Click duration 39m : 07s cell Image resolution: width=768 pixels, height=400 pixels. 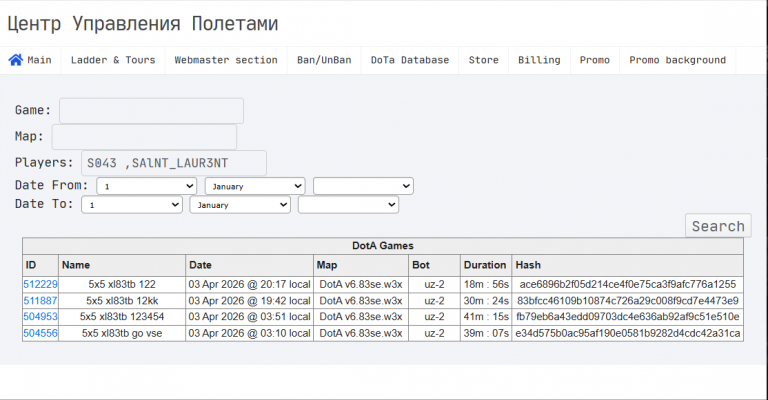point(486,333)
